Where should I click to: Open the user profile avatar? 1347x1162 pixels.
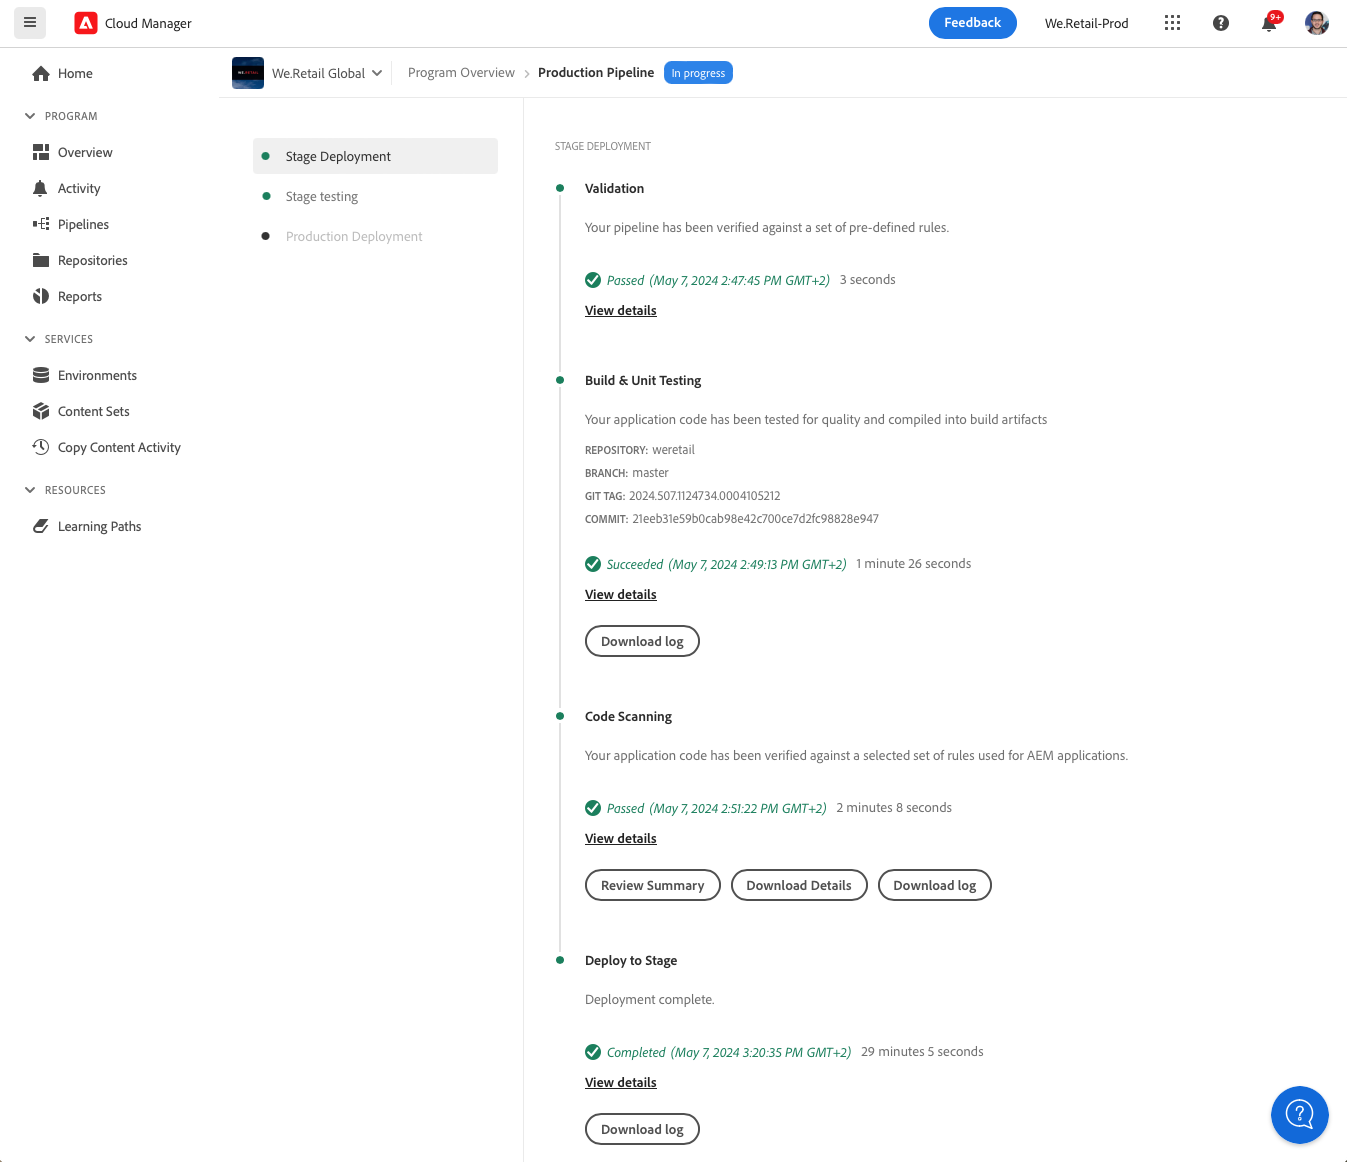(x=1317, y=23)
